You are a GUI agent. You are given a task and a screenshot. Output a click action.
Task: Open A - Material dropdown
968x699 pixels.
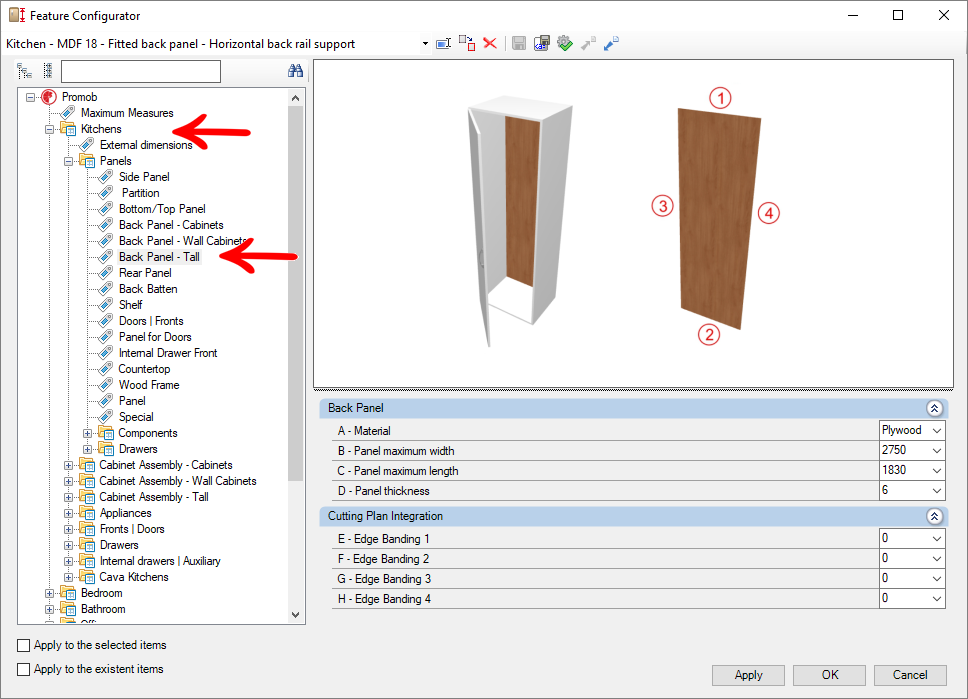(x=937, y=430)
